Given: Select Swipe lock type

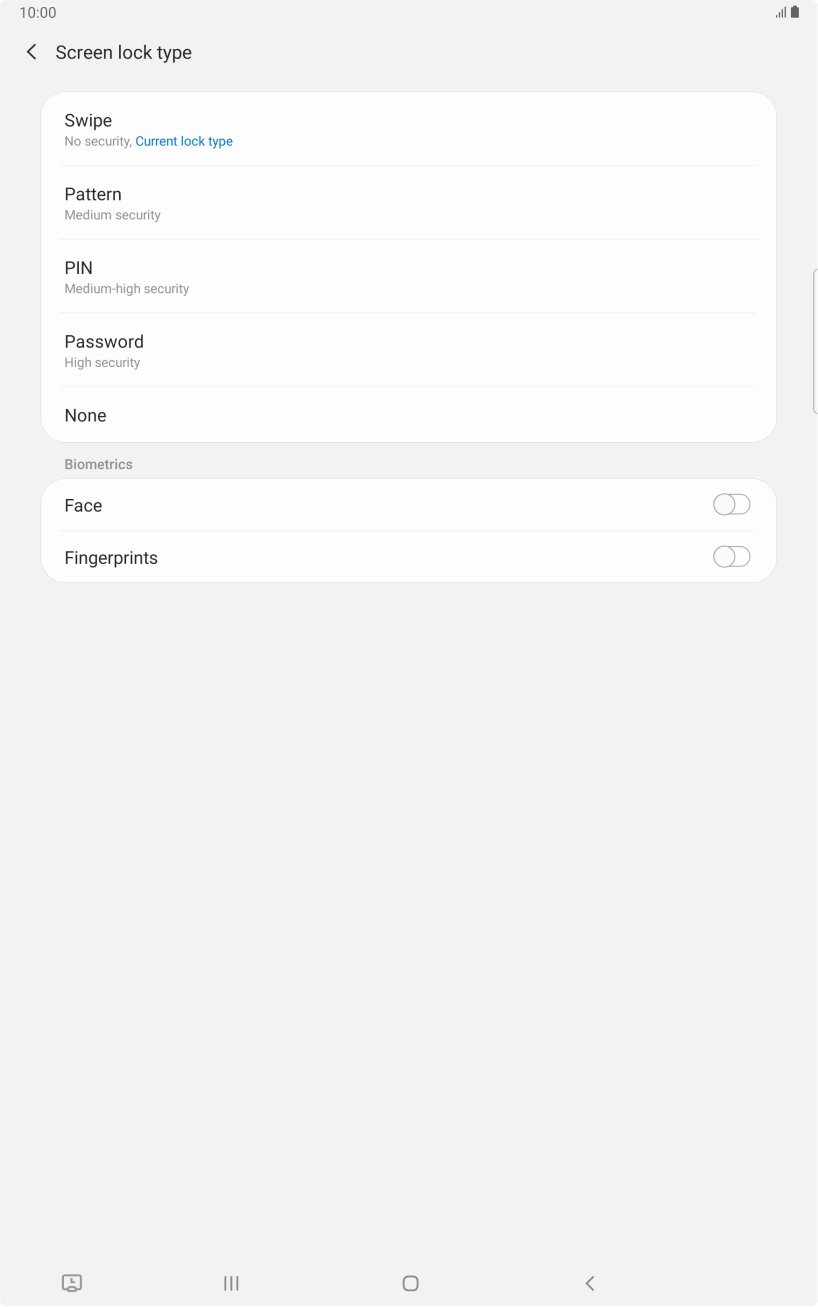Looking at the screenshot, I should point(88,121).
